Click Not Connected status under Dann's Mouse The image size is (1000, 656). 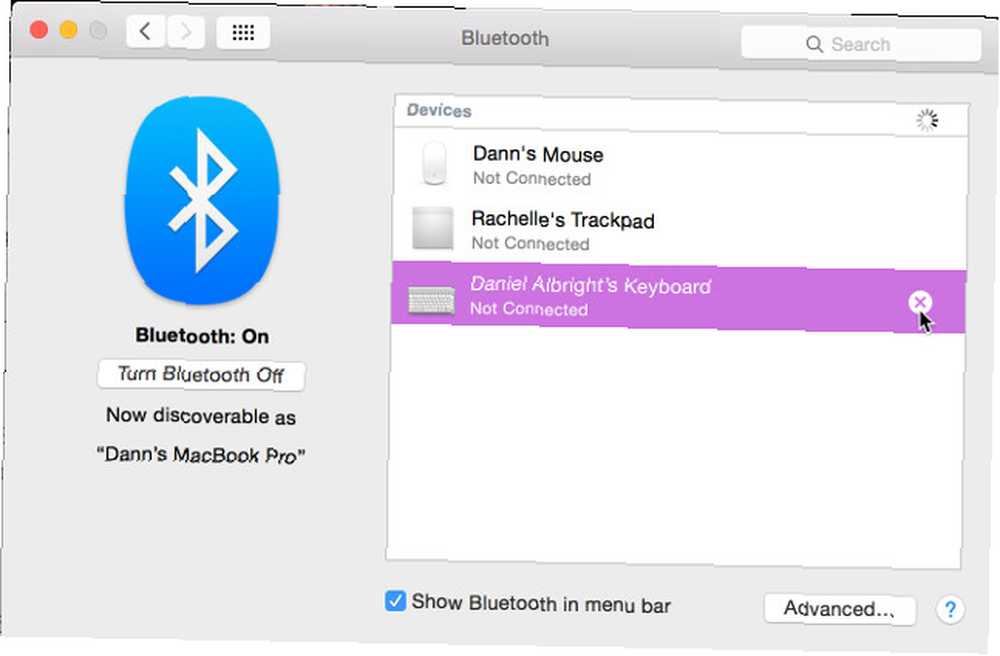click(x=532, y=179)
